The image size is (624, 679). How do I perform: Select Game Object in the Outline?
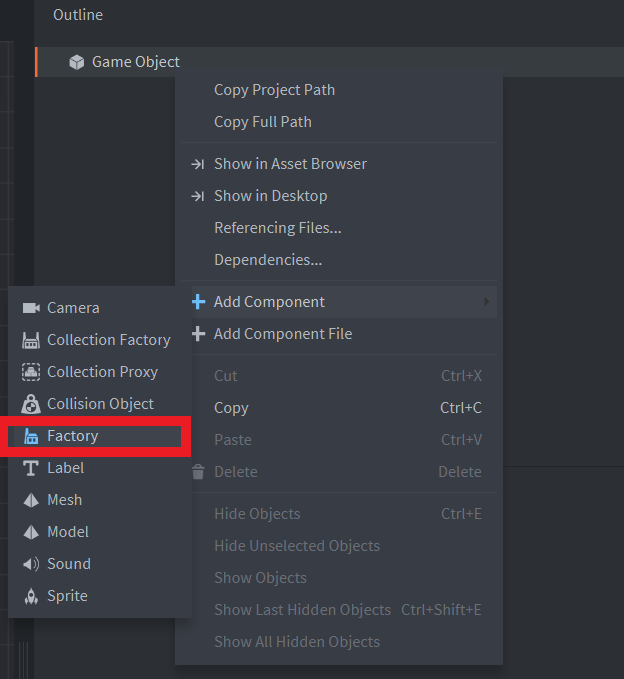[x=330, y=62]
